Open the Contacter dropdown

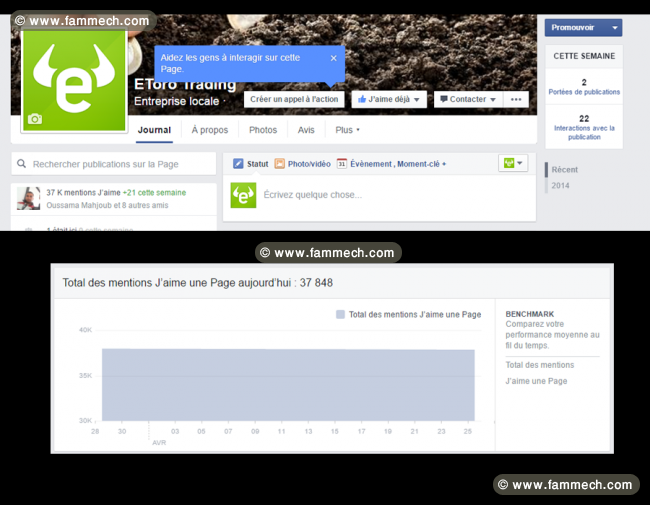pos(468,100)
